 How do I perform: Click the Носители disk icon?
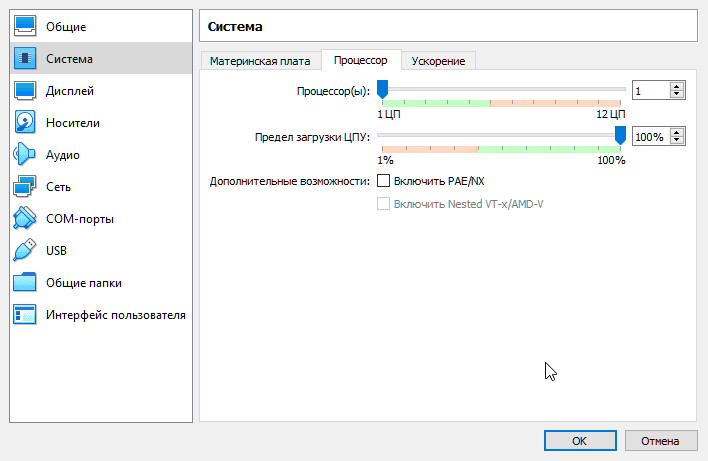pos(25,123)
